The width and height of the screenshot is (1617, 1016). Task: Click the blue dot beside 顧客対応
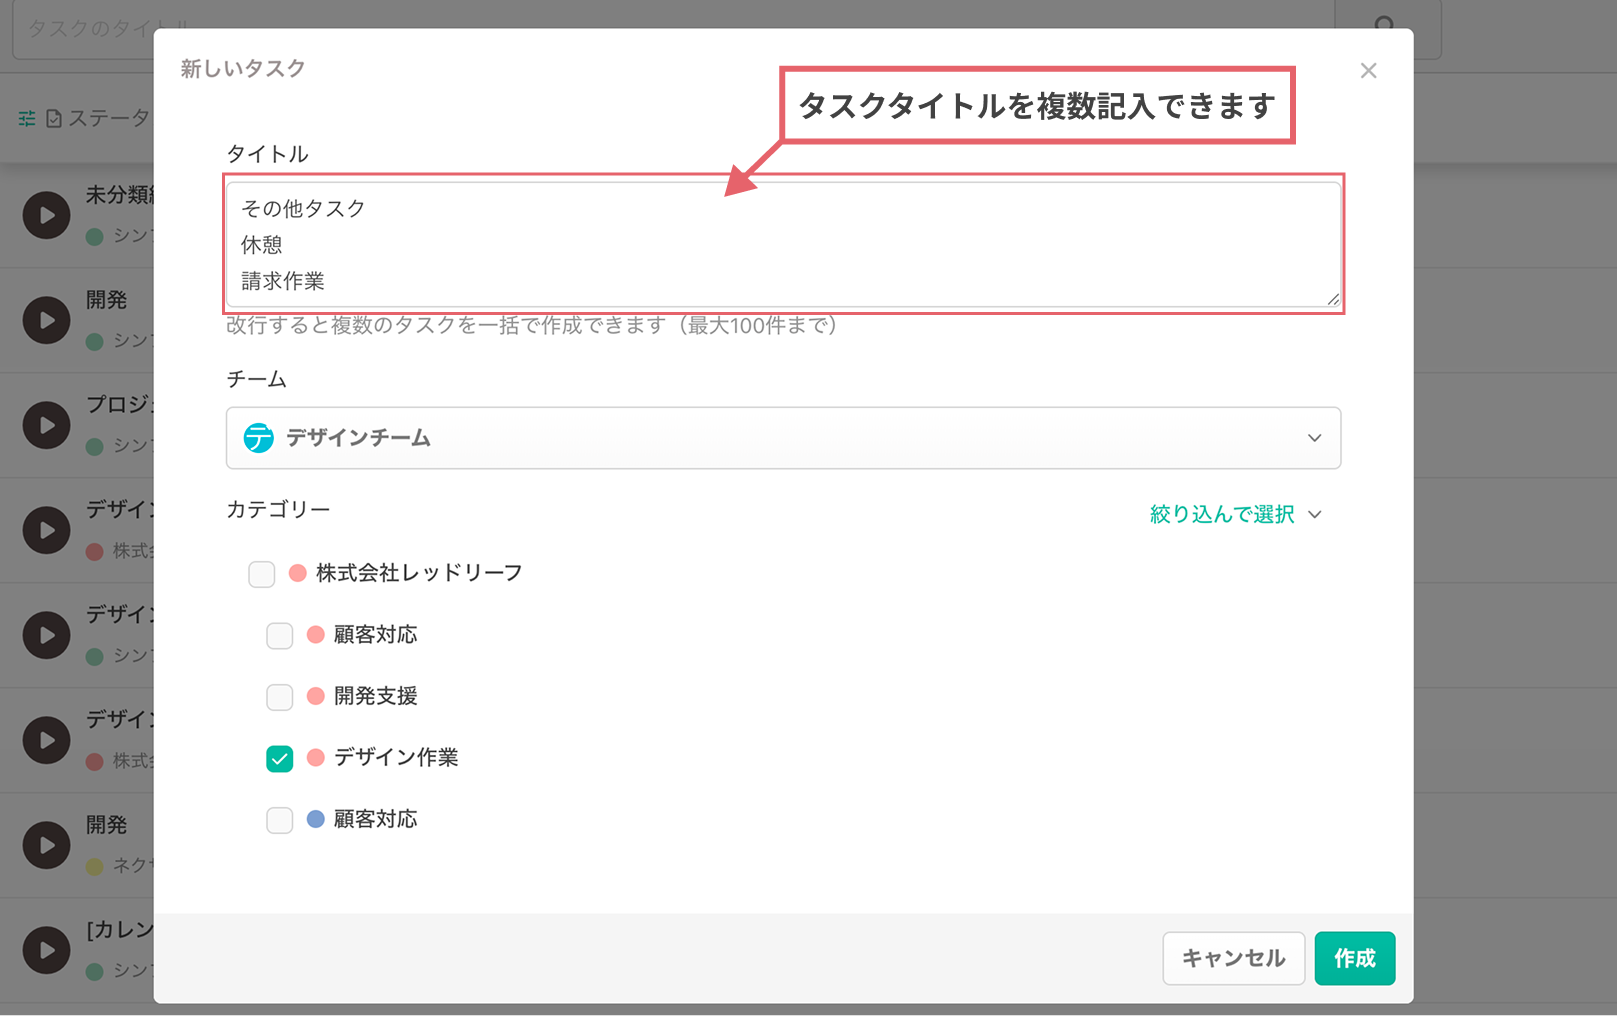click(x=315, y=819)
